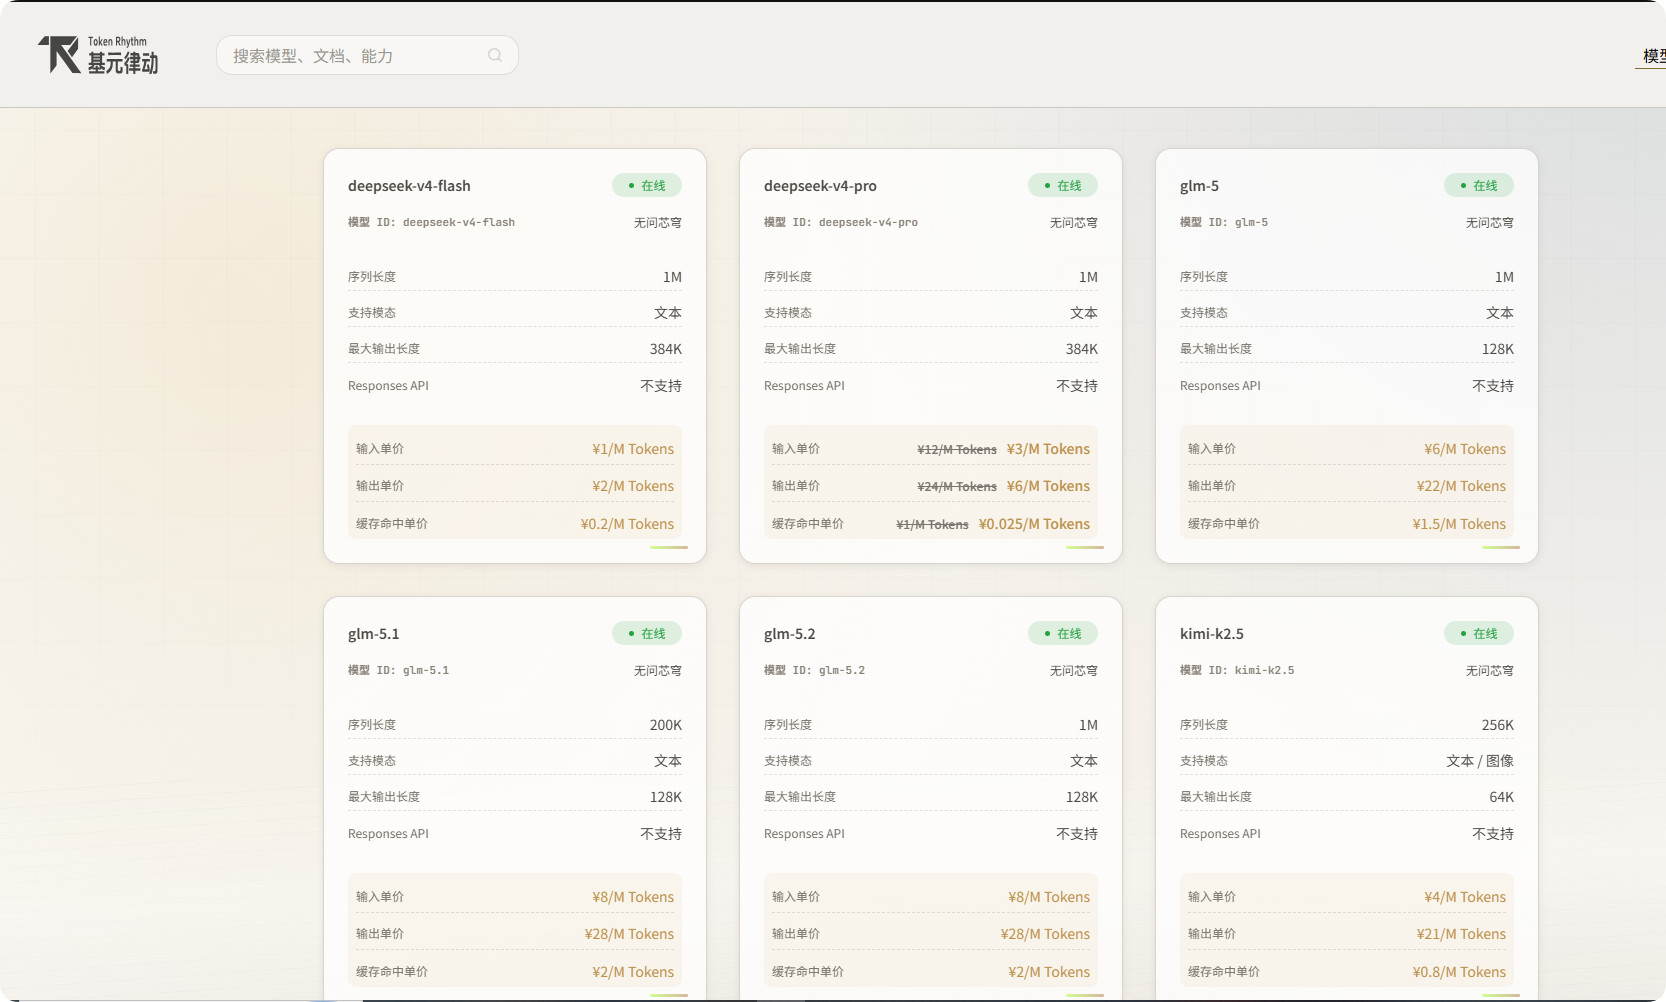This screenshot has height=1002, width=1666.
Task: Click the ¥8/M Tokens input price of glm-5.2
Action: pos(1049,897)
